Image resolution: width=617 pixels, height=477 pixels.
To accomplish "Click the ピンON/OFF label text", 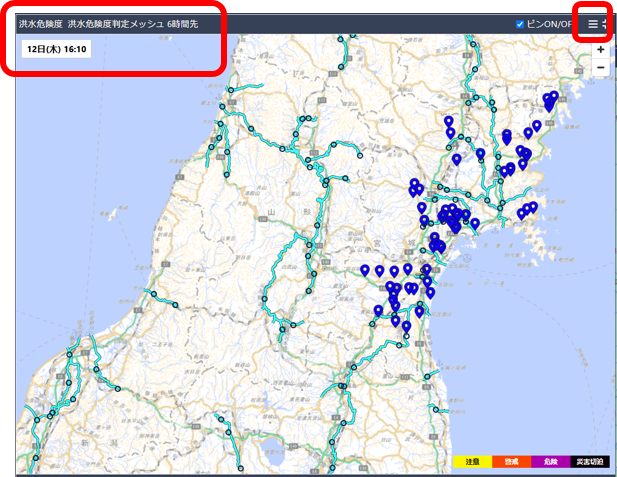I will [549, 24].
